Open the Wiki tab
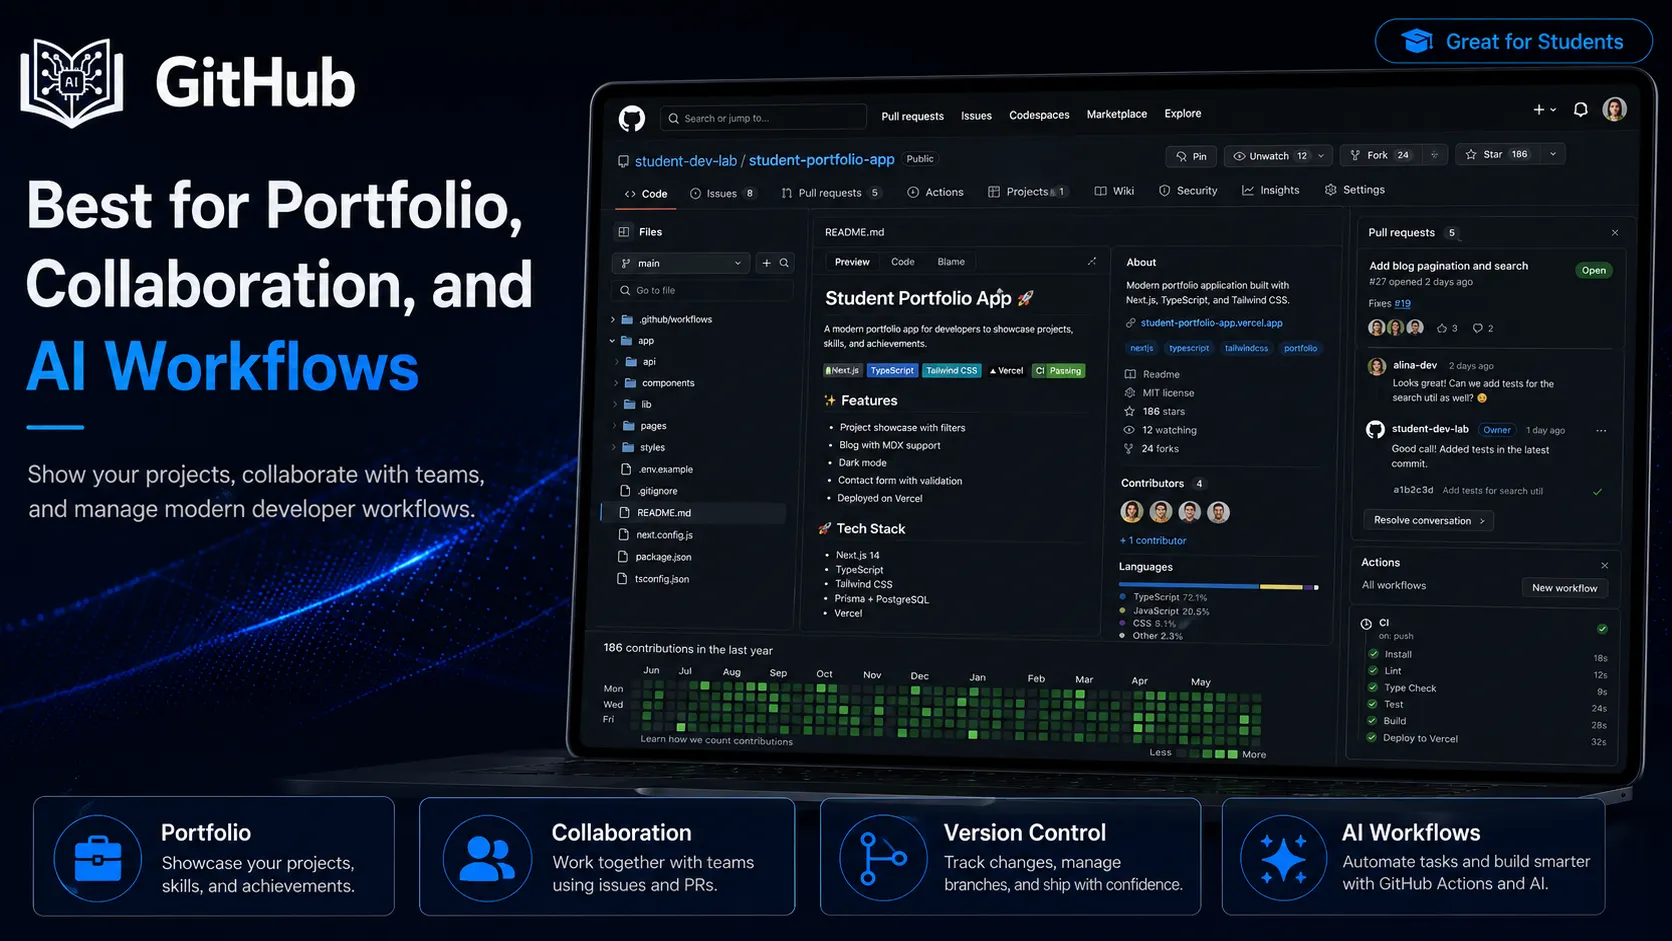 tap(1114, 191)
